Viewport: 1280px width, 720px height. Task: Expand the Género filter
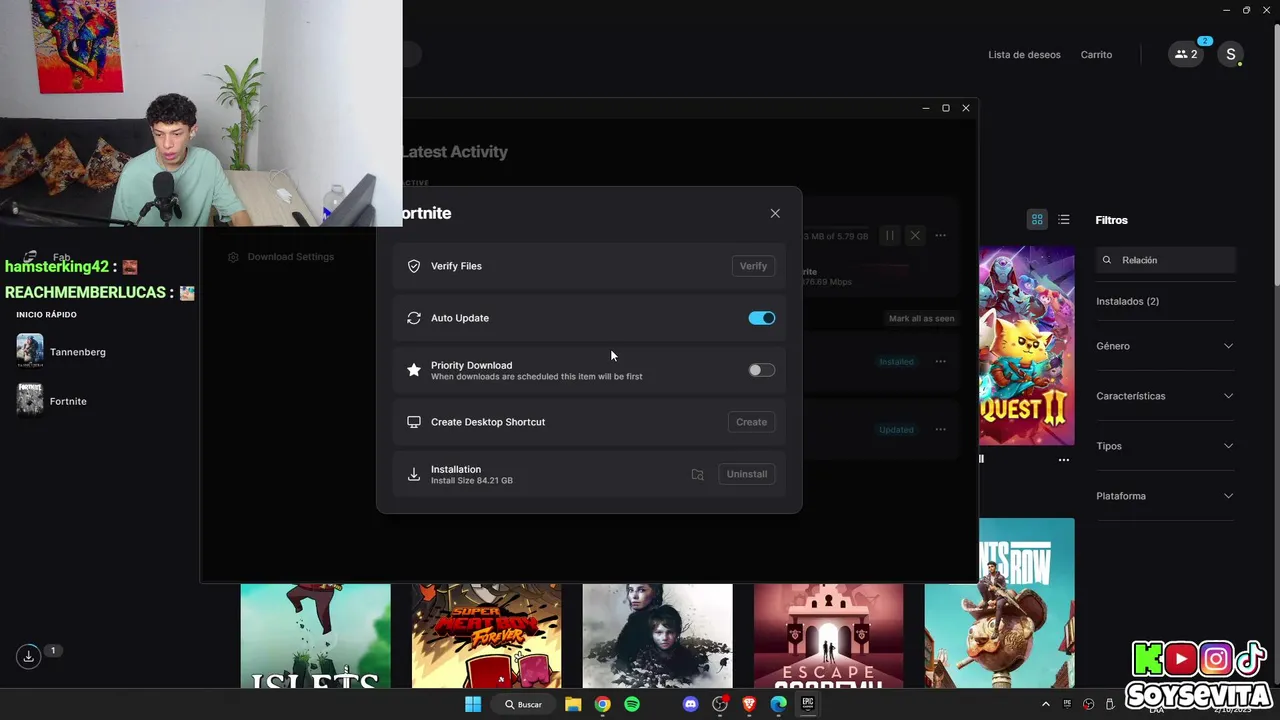tap(1165, 346)
